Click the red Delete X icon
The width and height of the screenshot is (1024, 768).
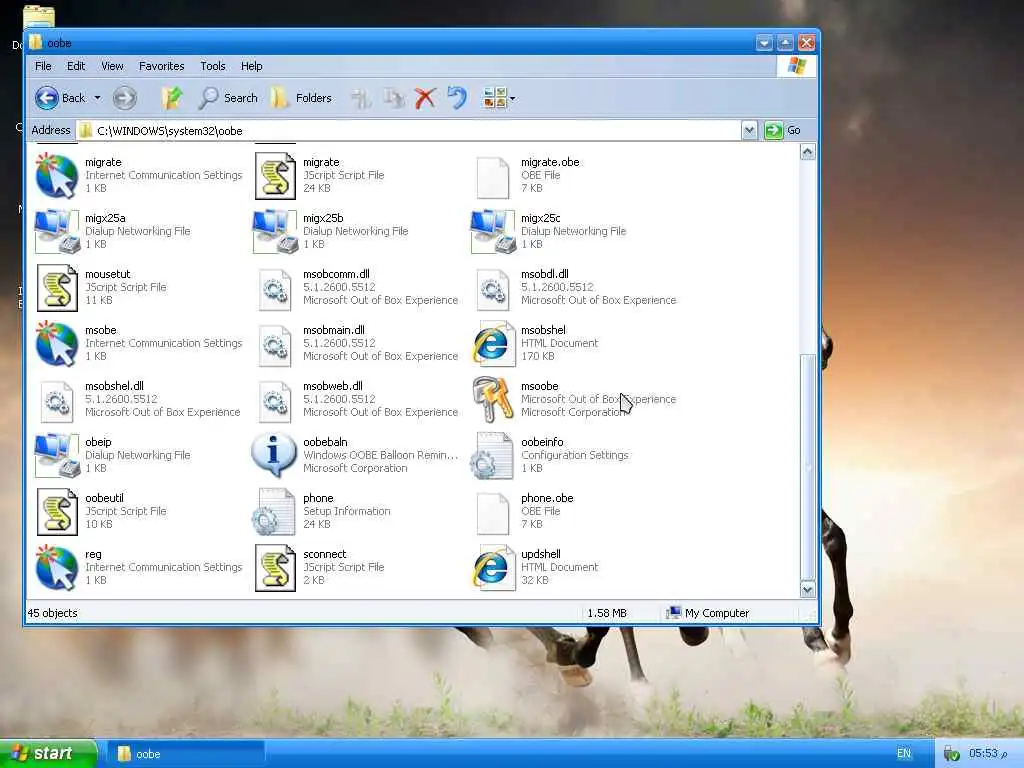(425, 98)
